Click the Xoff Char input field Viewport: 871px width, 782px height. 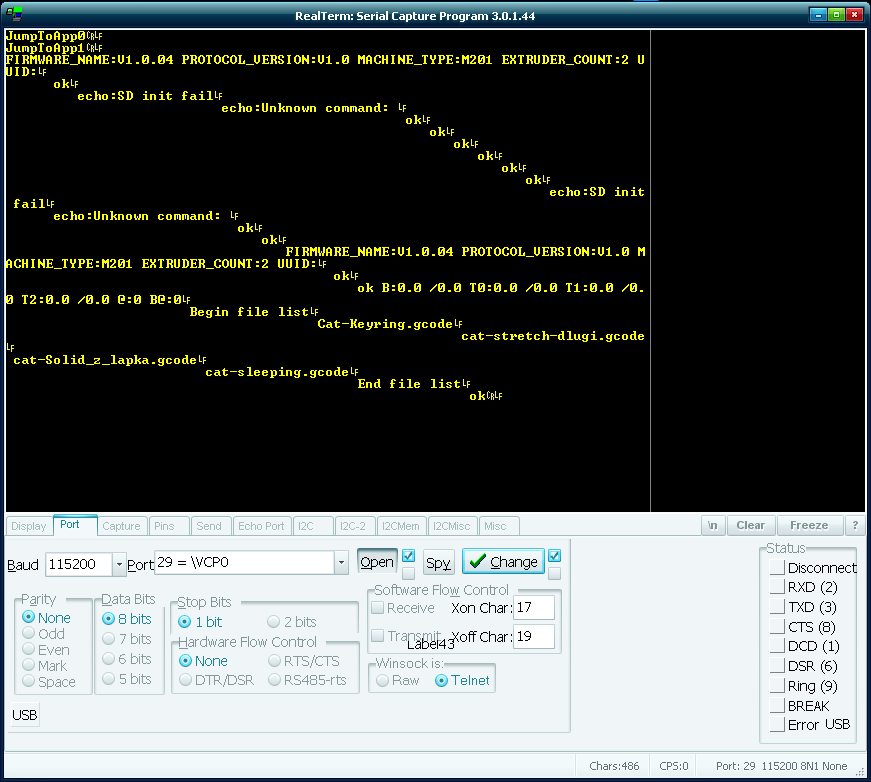(534, 636)
